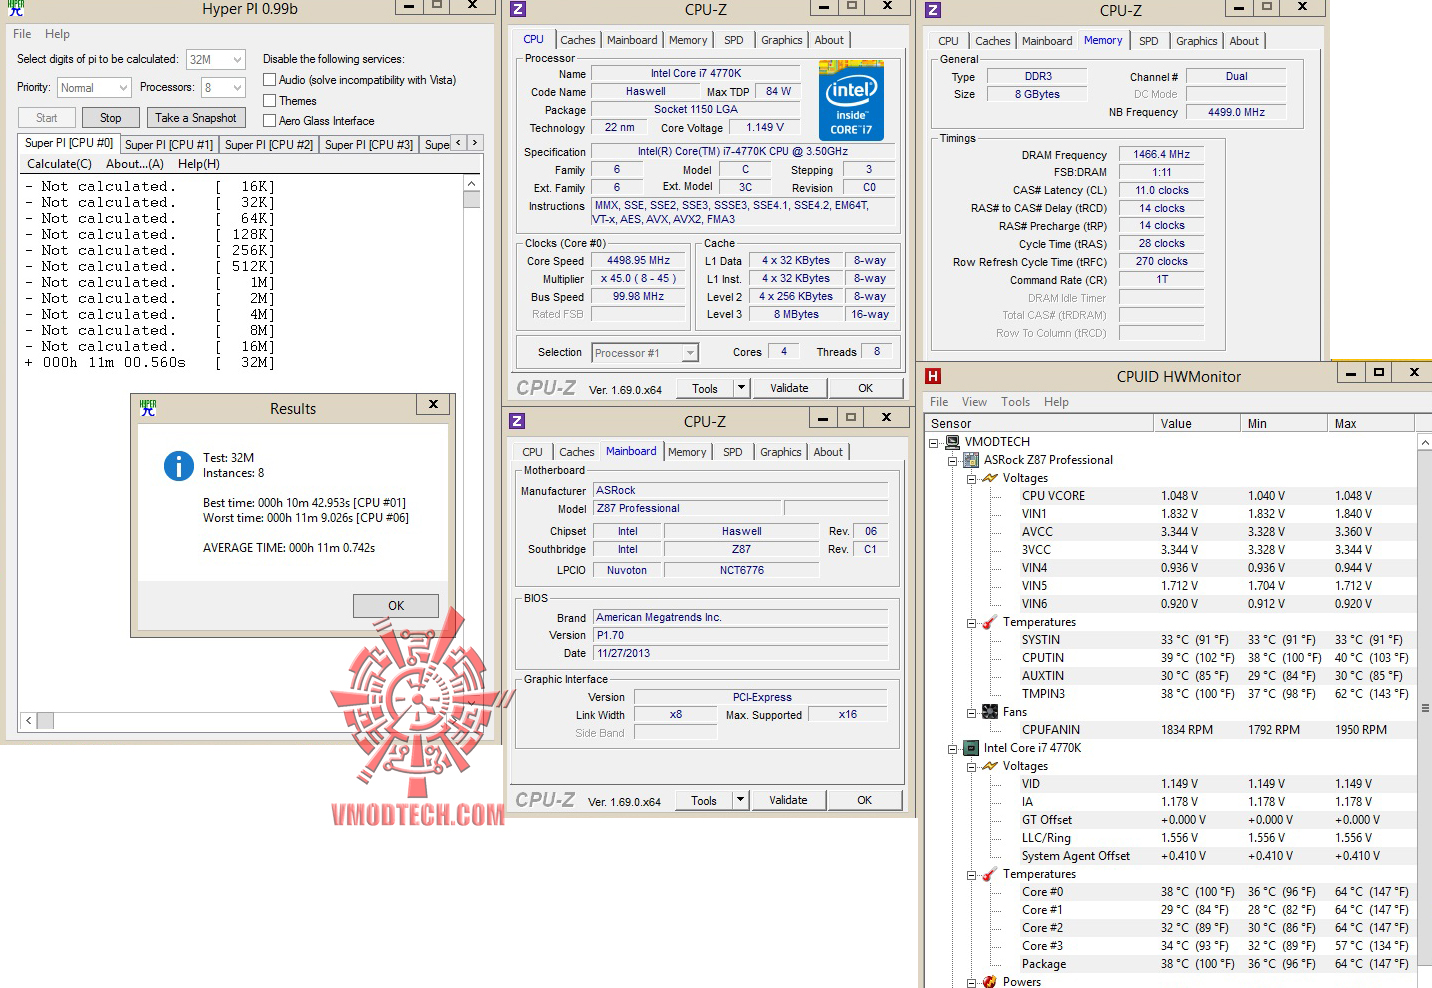Open the Calculate(C) menu
Screen dimensions: 1432x988
tap(59, 164)
